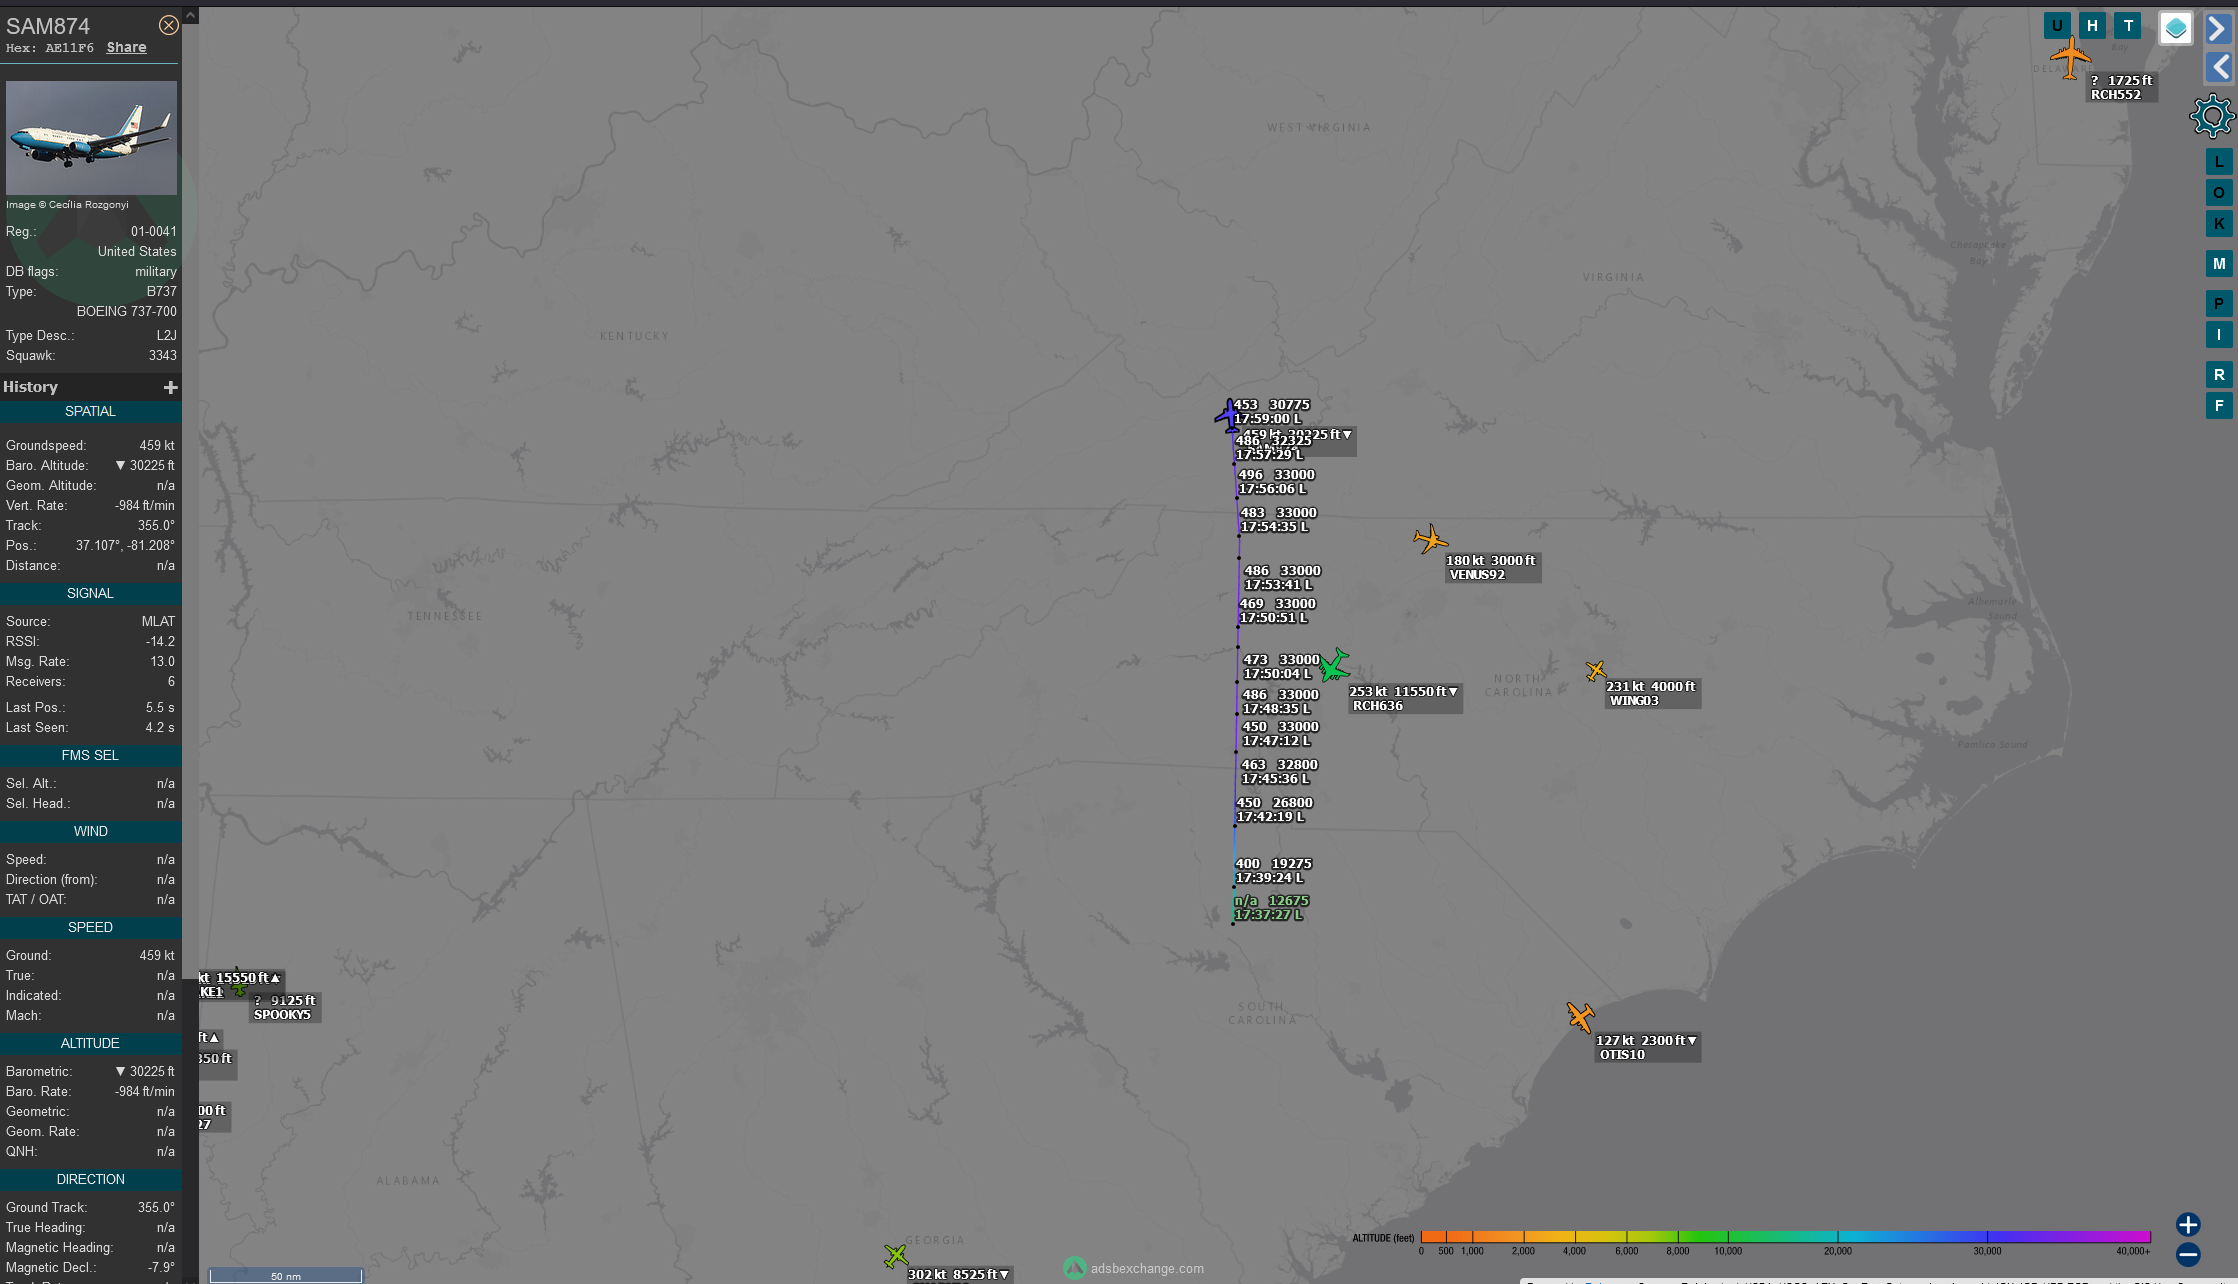
Task: Toggle the I button
Action: [x=2219, y=335]
